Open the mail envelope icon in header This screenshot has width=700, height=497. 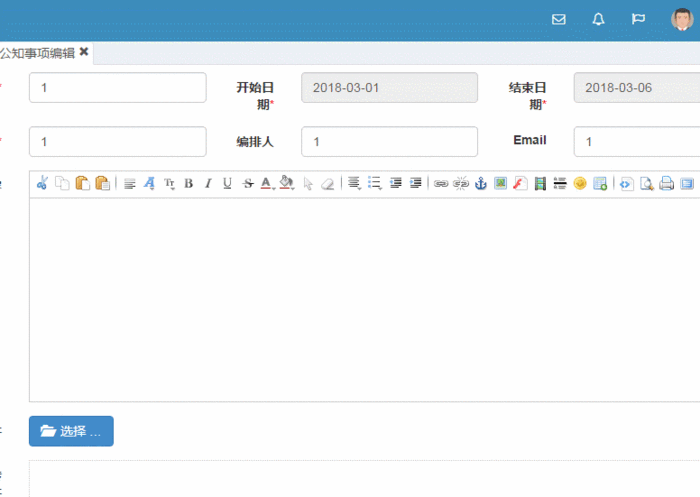(558, 19)
